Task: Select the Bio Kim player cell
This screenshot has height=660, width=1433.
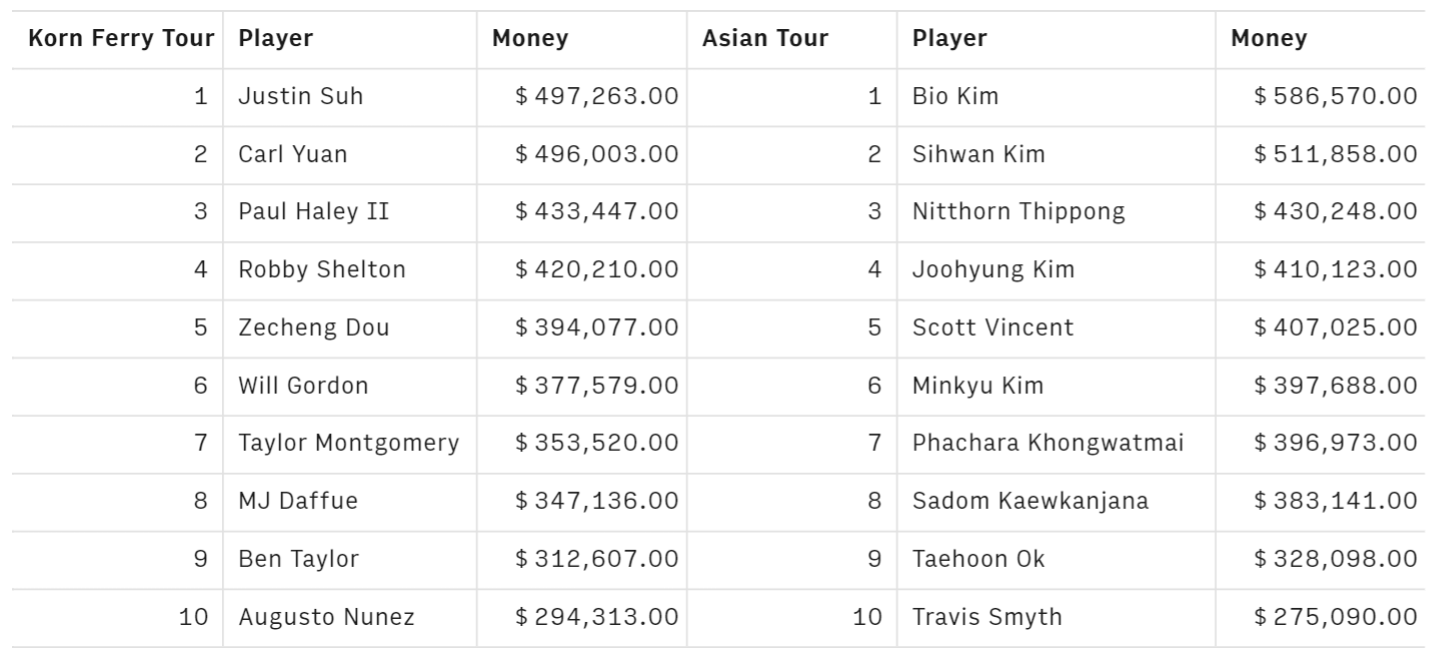Action: point(955,97)
